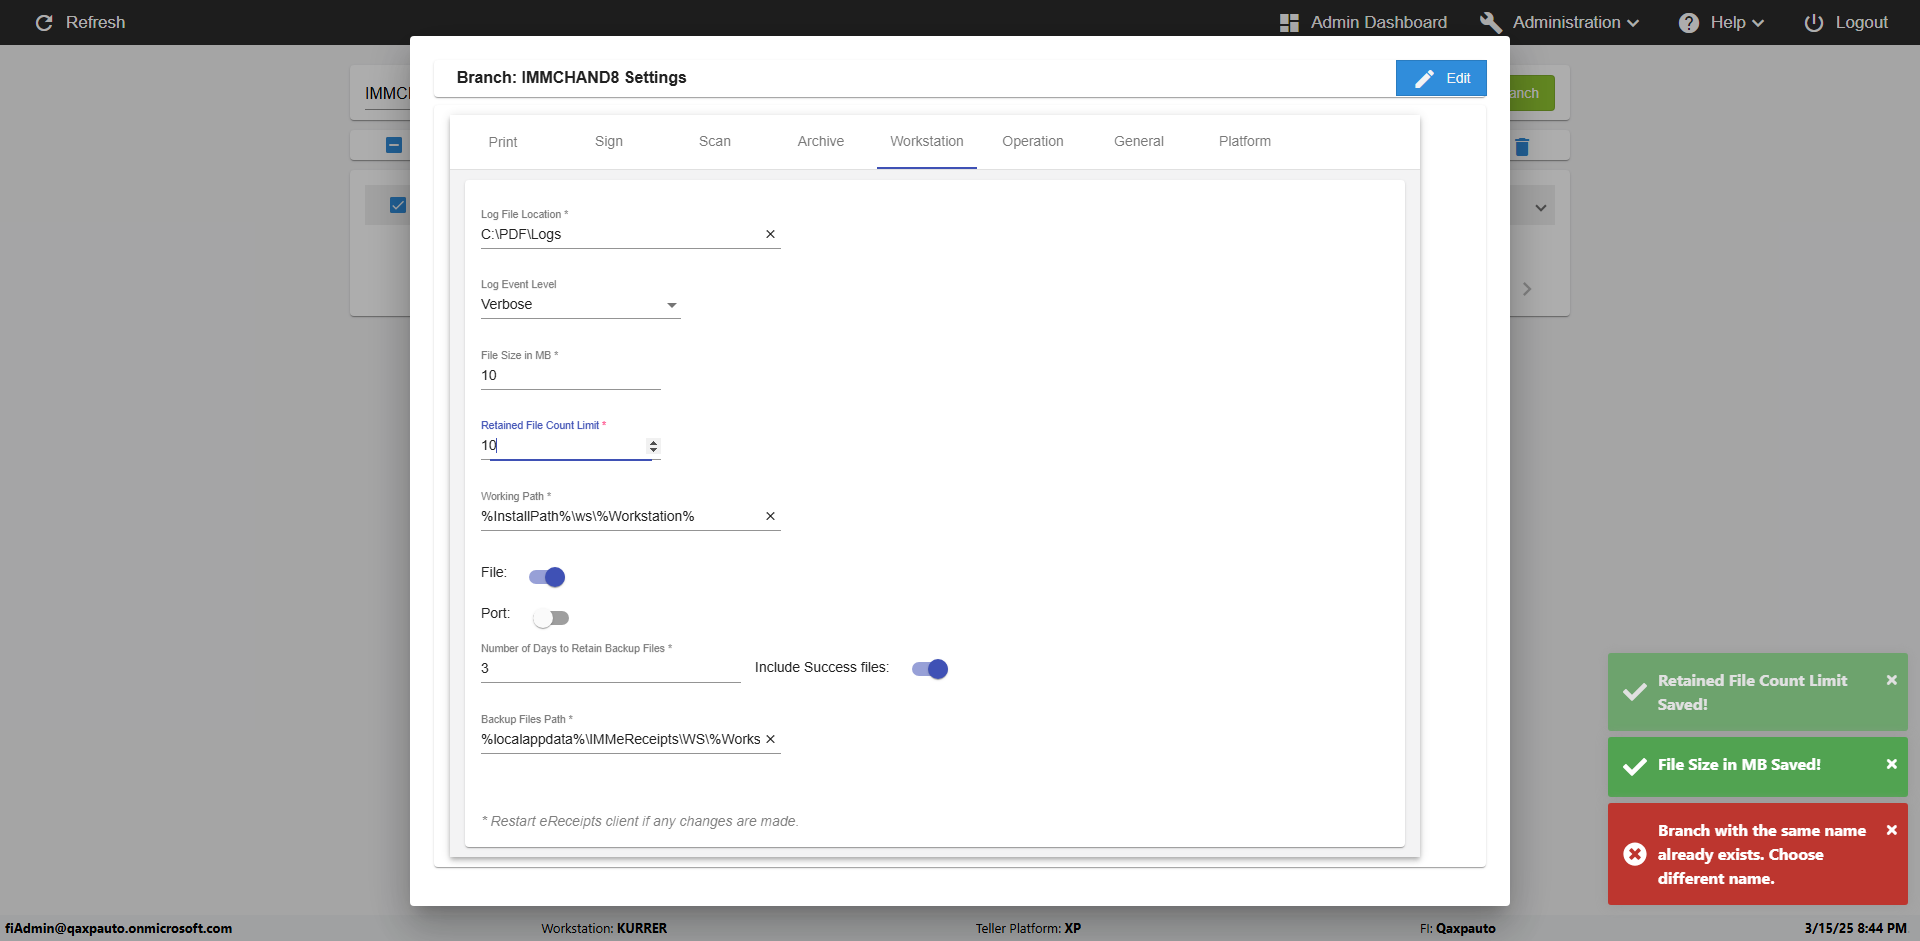Open the Log Event Level dropdown

pos(580,305)
